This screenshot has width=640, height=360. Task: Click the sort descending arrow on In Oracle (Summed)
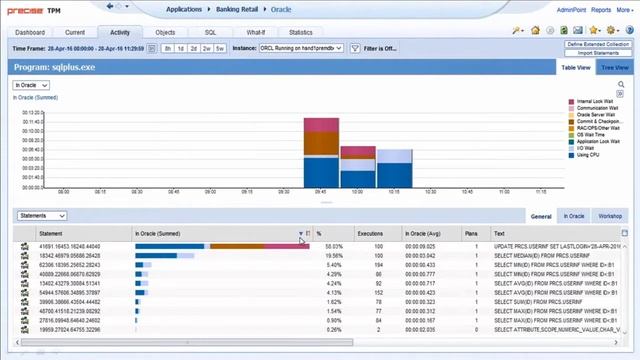point(301,233)
